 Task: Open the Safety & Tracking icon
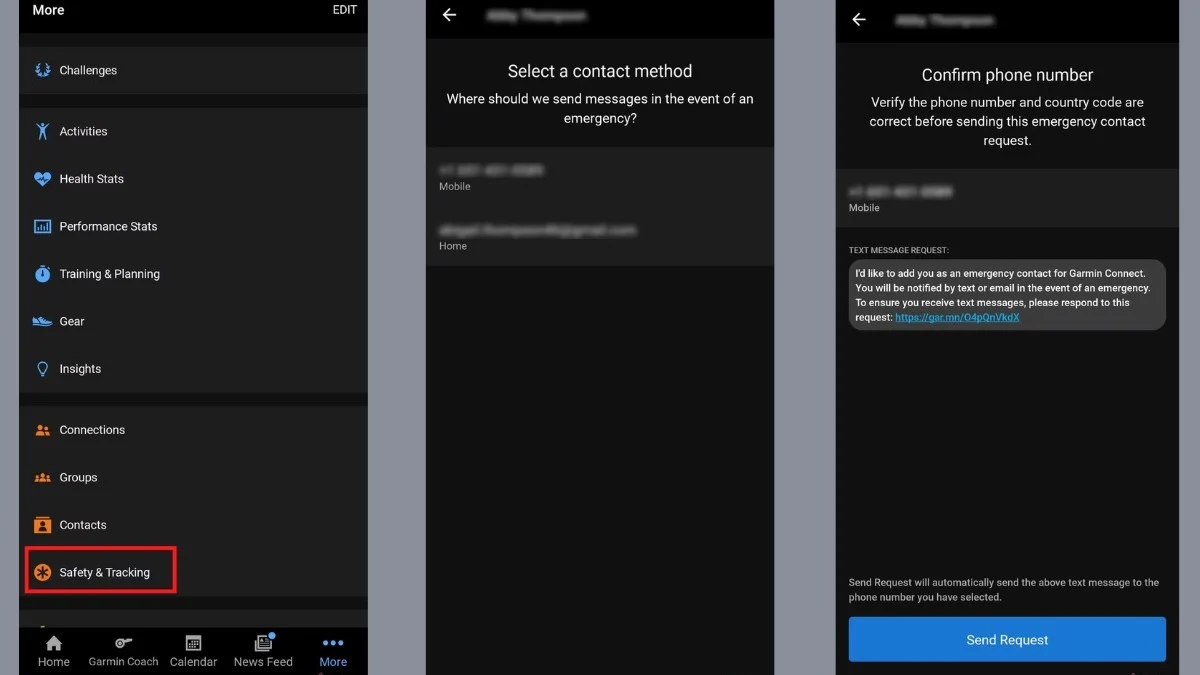pyautogui.click(x=42, y=573)
